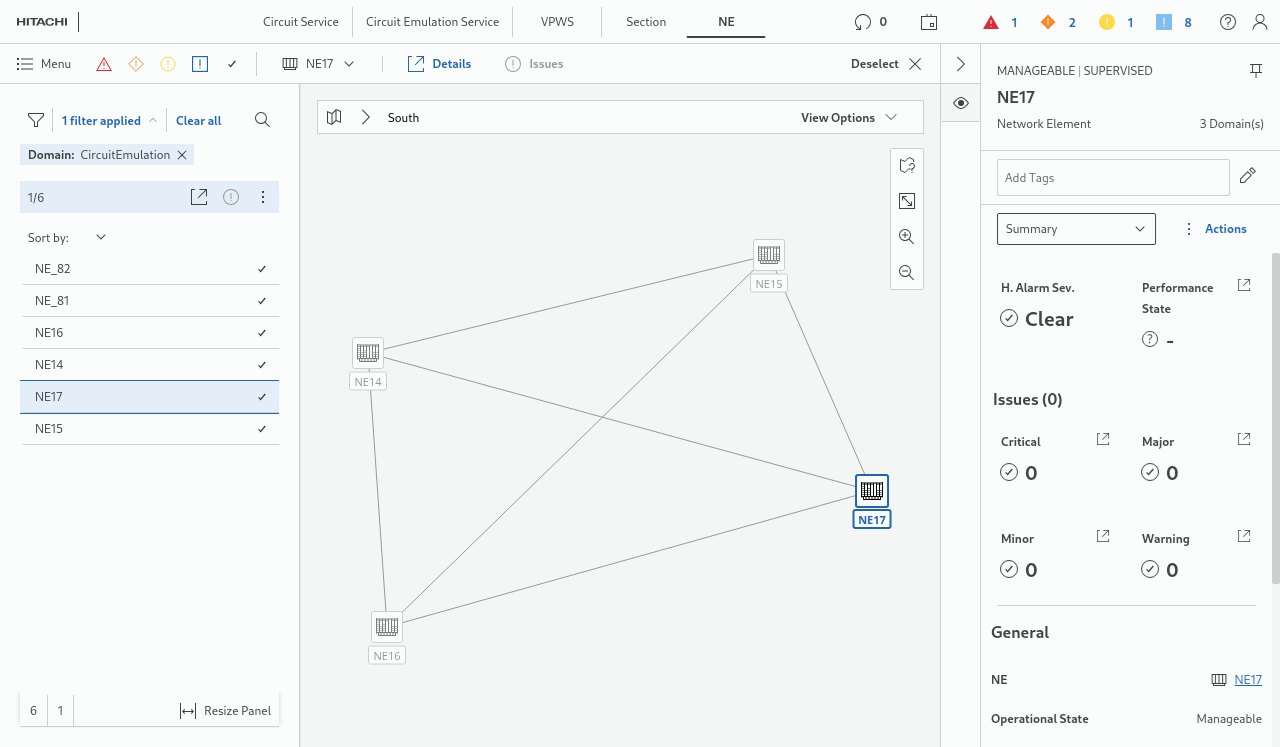Select the NE16 node on the map

point(387,627)
